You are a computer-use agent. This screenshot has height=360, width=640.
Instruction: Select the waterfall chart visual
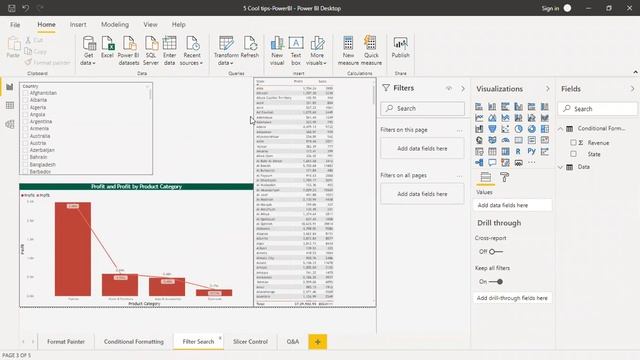pyautogui.click(x=479, y=129)
